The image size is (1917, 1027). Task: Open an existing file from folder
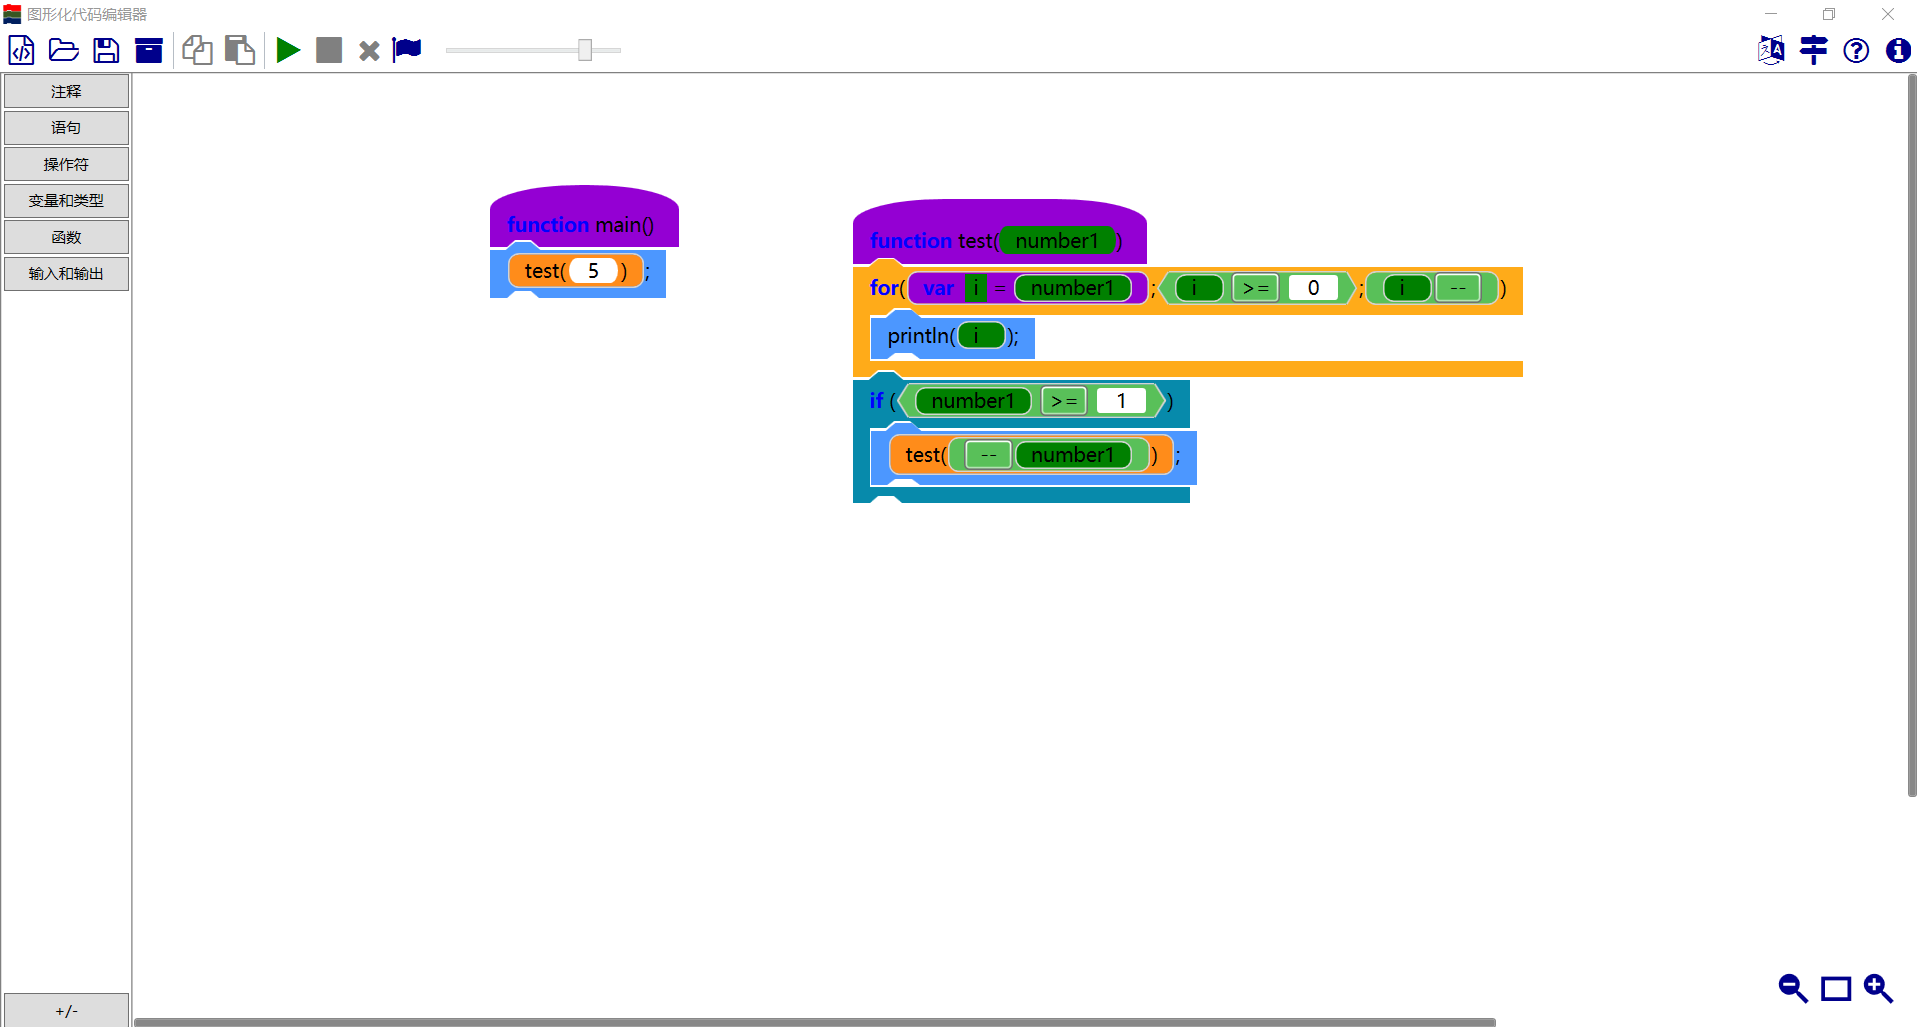tap(64, 50)
